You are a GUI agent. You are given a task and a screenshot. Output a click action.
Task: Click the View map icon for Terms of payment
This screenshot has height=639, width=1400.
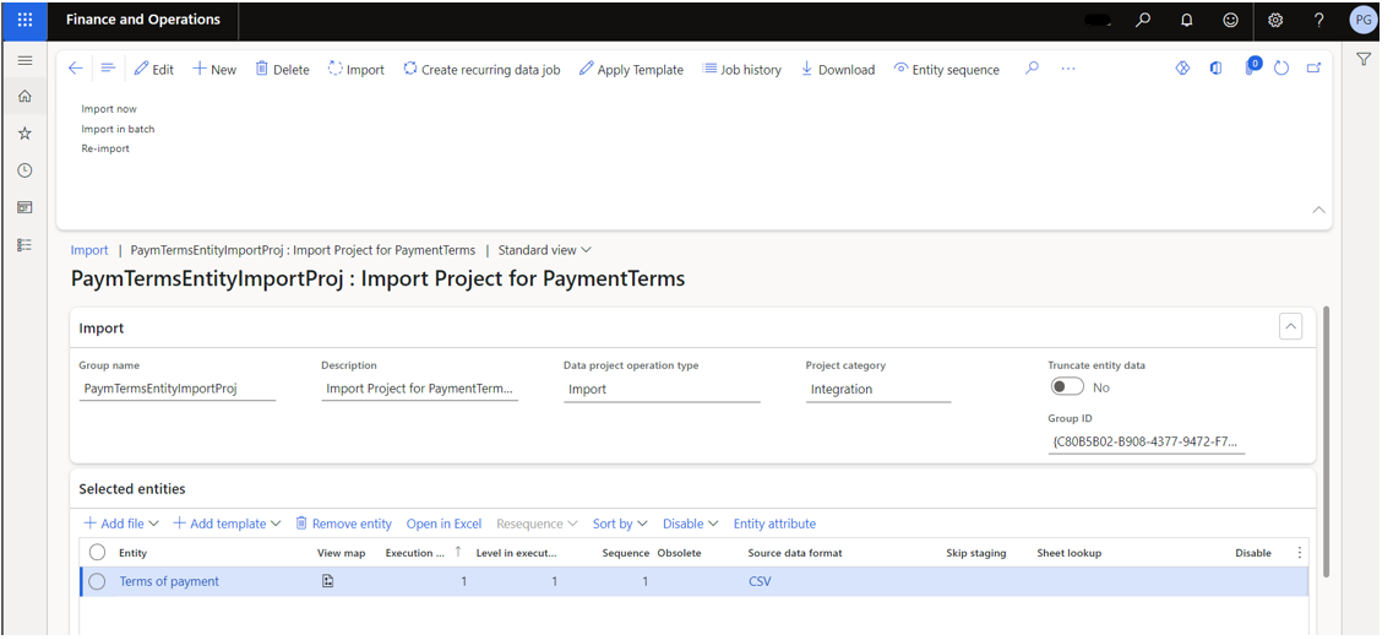[328, 581]
